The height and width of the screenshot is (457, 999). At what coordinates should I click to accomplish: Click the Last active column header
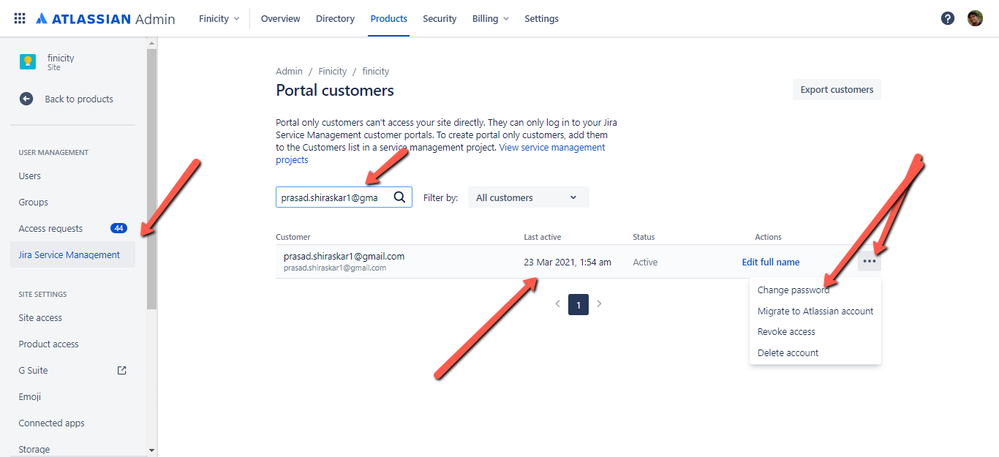click(542, 237)
